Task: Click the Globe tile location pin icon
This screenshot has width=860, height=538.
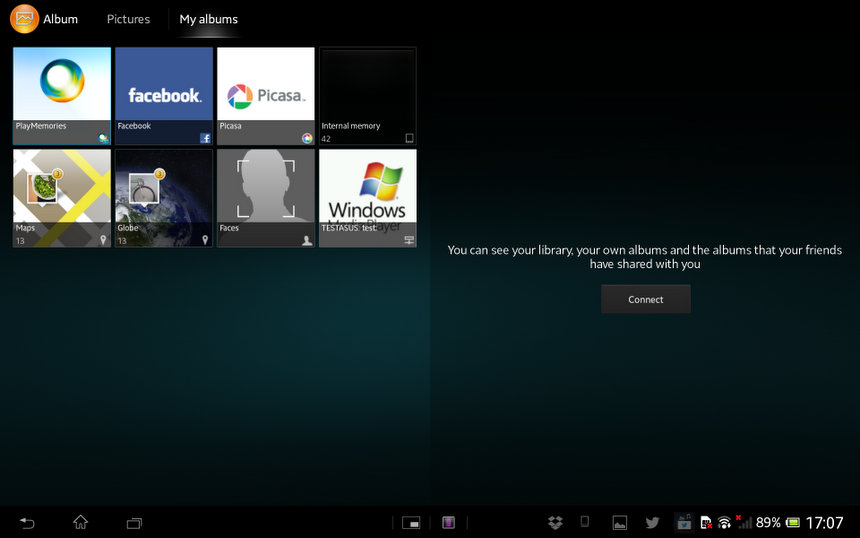Action: click(205, 240)
